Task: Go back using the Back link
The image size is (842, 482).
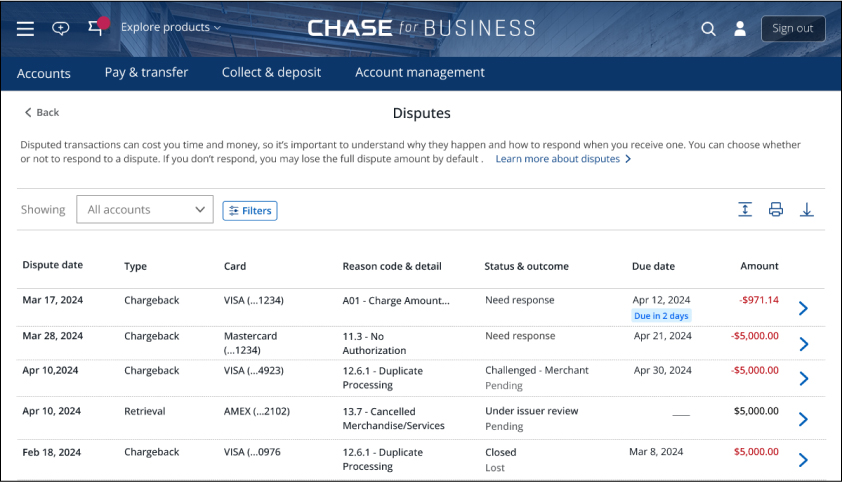Action: pos(42,112)
